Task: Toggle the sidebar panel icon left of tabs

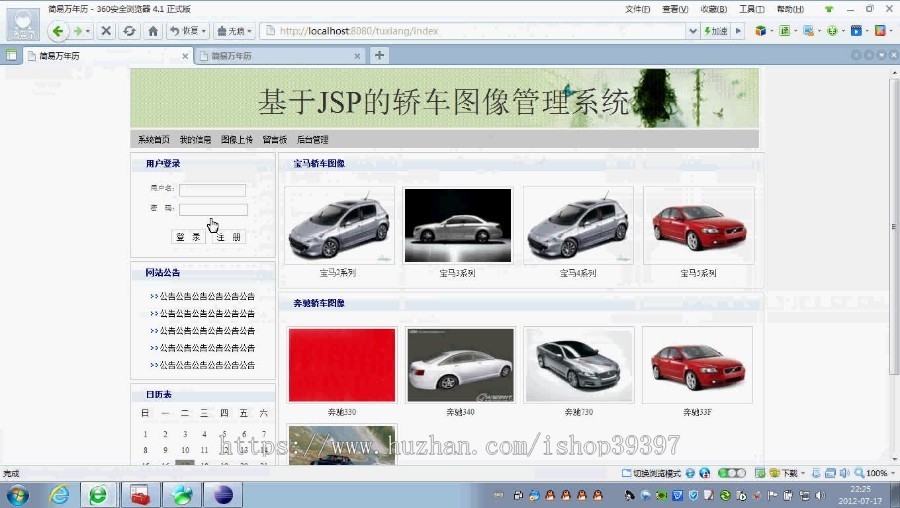Action: 11,55
